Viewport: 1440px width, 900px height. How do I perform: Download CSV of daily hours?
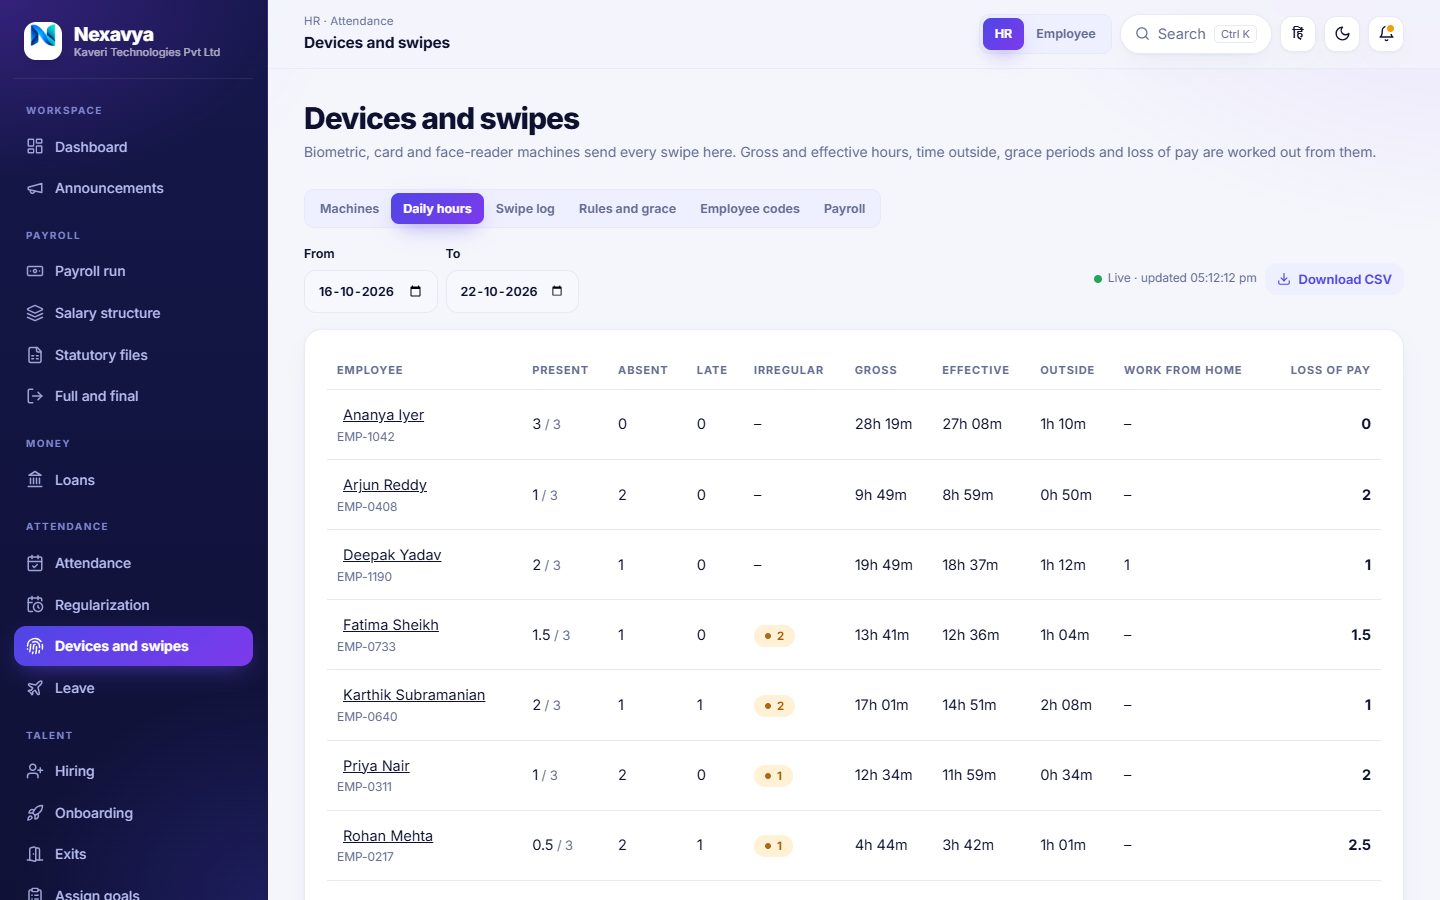[x=1334, y=279]
